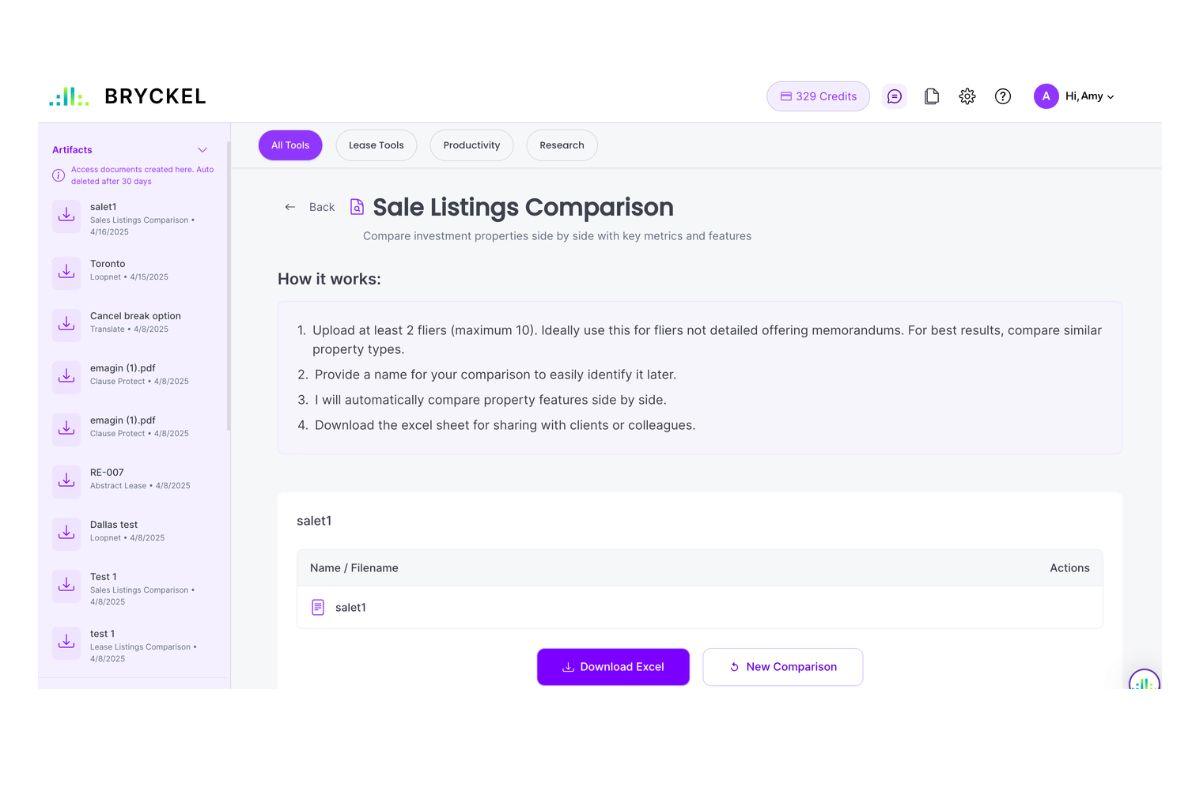Go Back to previous page

pyautogui.click(x=310, y=207)
